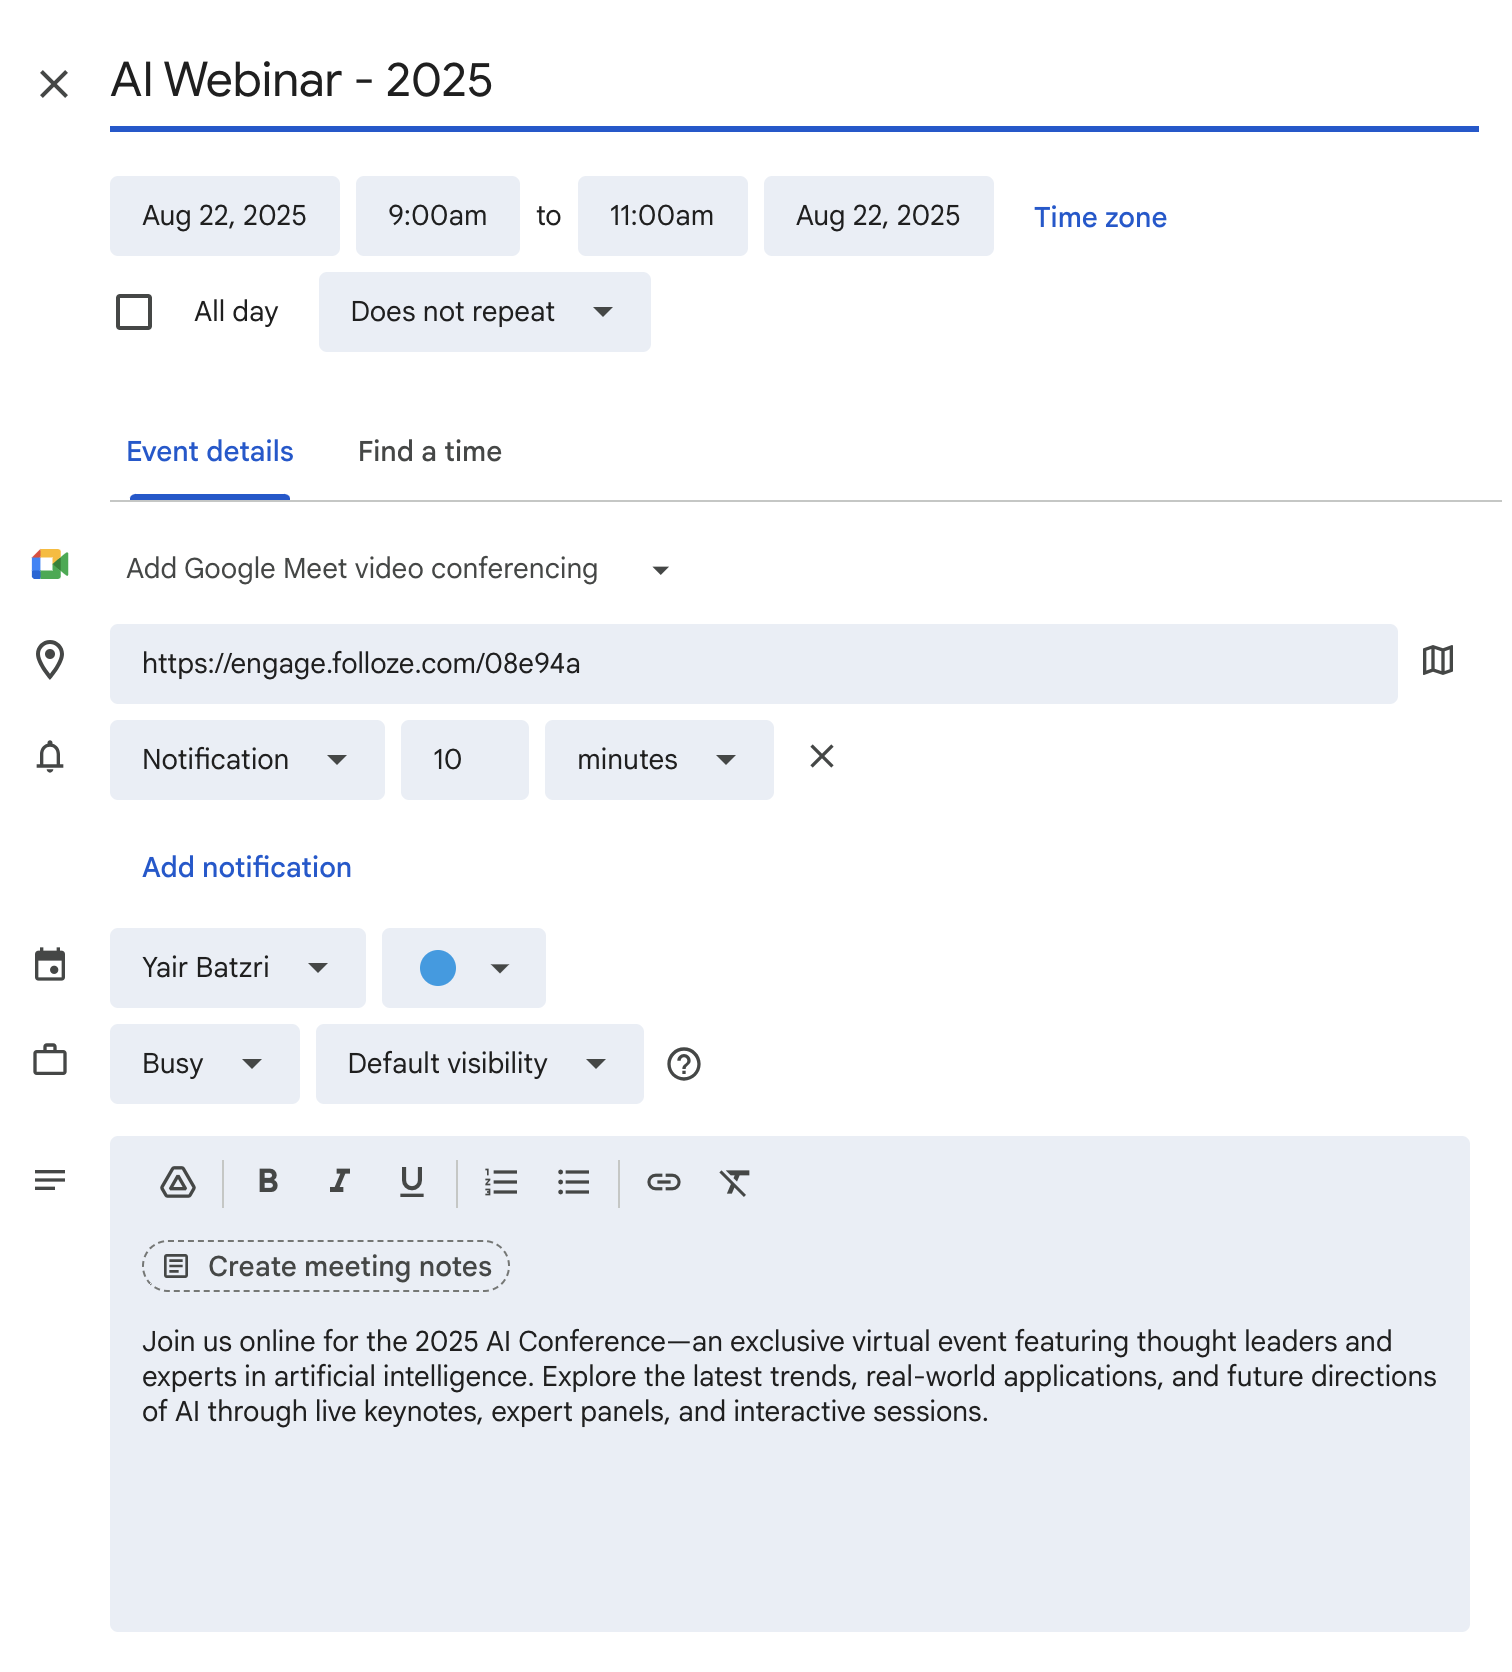Switch to the Find a time tab
This screenshot has height=1672, width=1512.
(430, 452)
